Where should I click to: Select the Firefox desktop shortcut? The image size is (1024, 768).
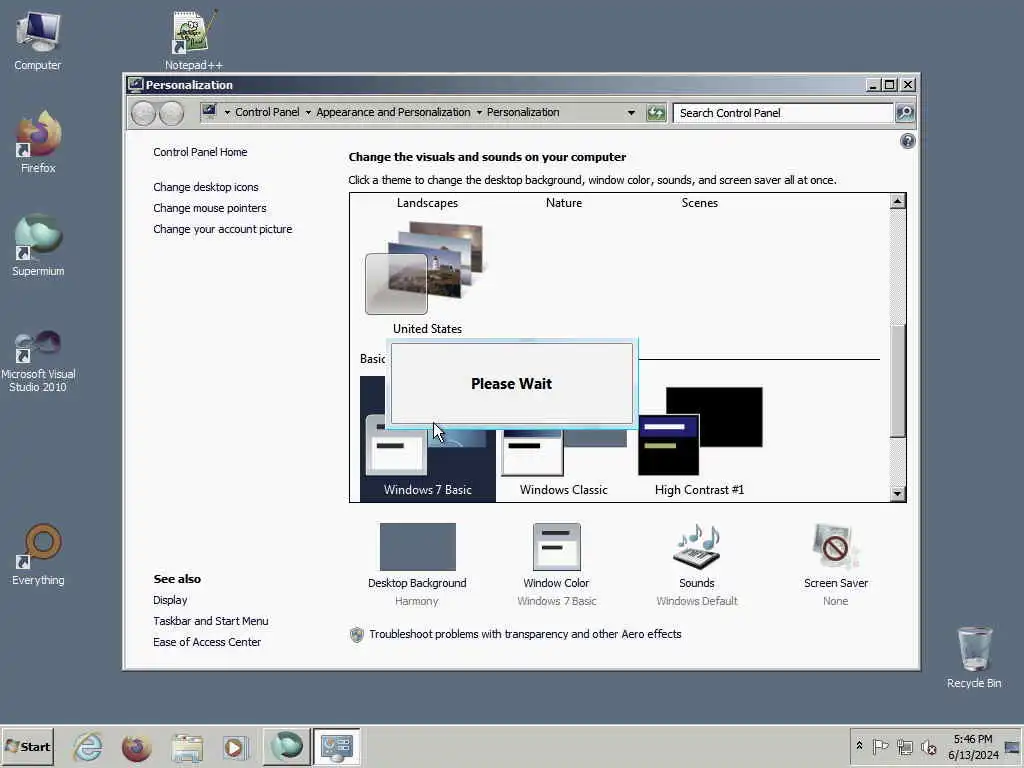click(38, 142)
